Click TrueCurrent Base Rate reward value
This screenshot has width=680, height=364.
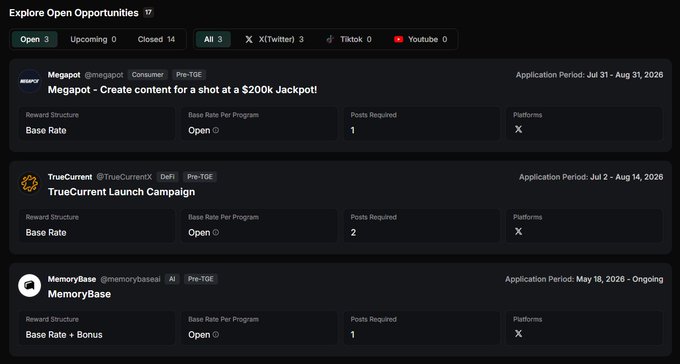(x=46, y=233)
